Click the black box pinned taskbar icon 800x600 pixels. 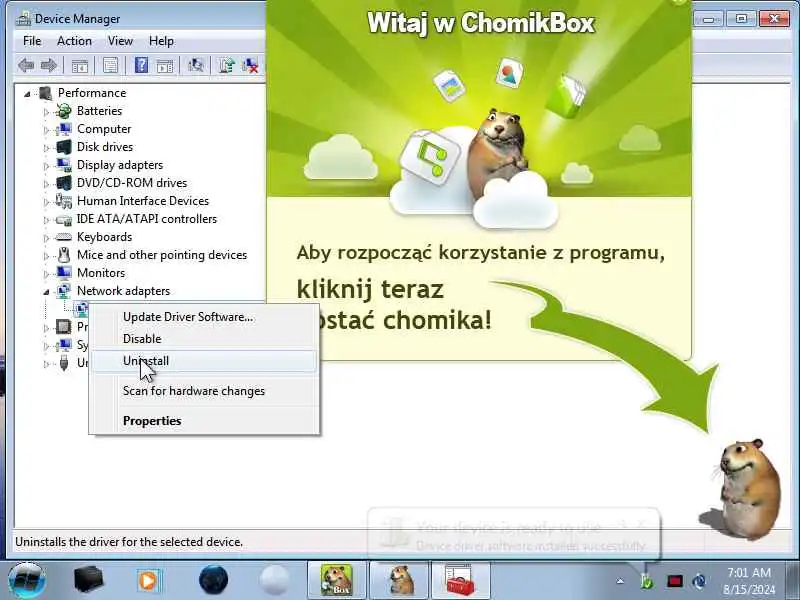point(88,581)
